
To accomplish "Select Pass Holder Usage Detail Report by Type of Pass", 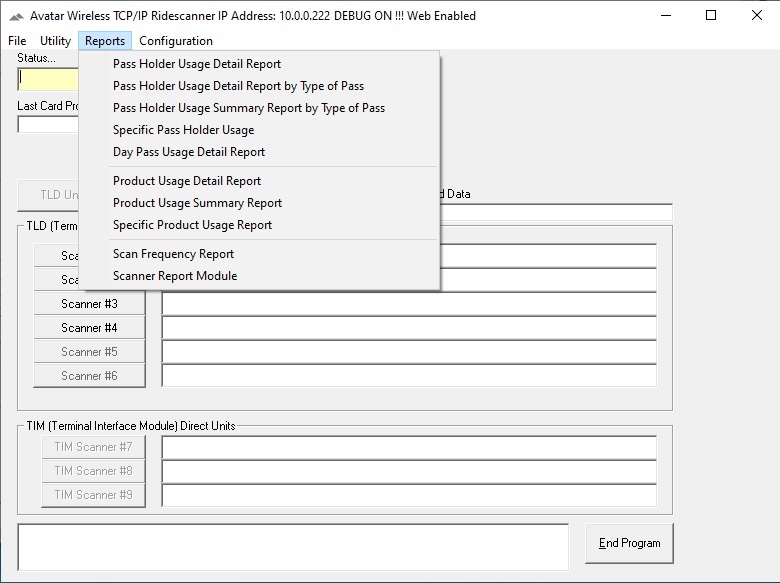I will point(238,86).
